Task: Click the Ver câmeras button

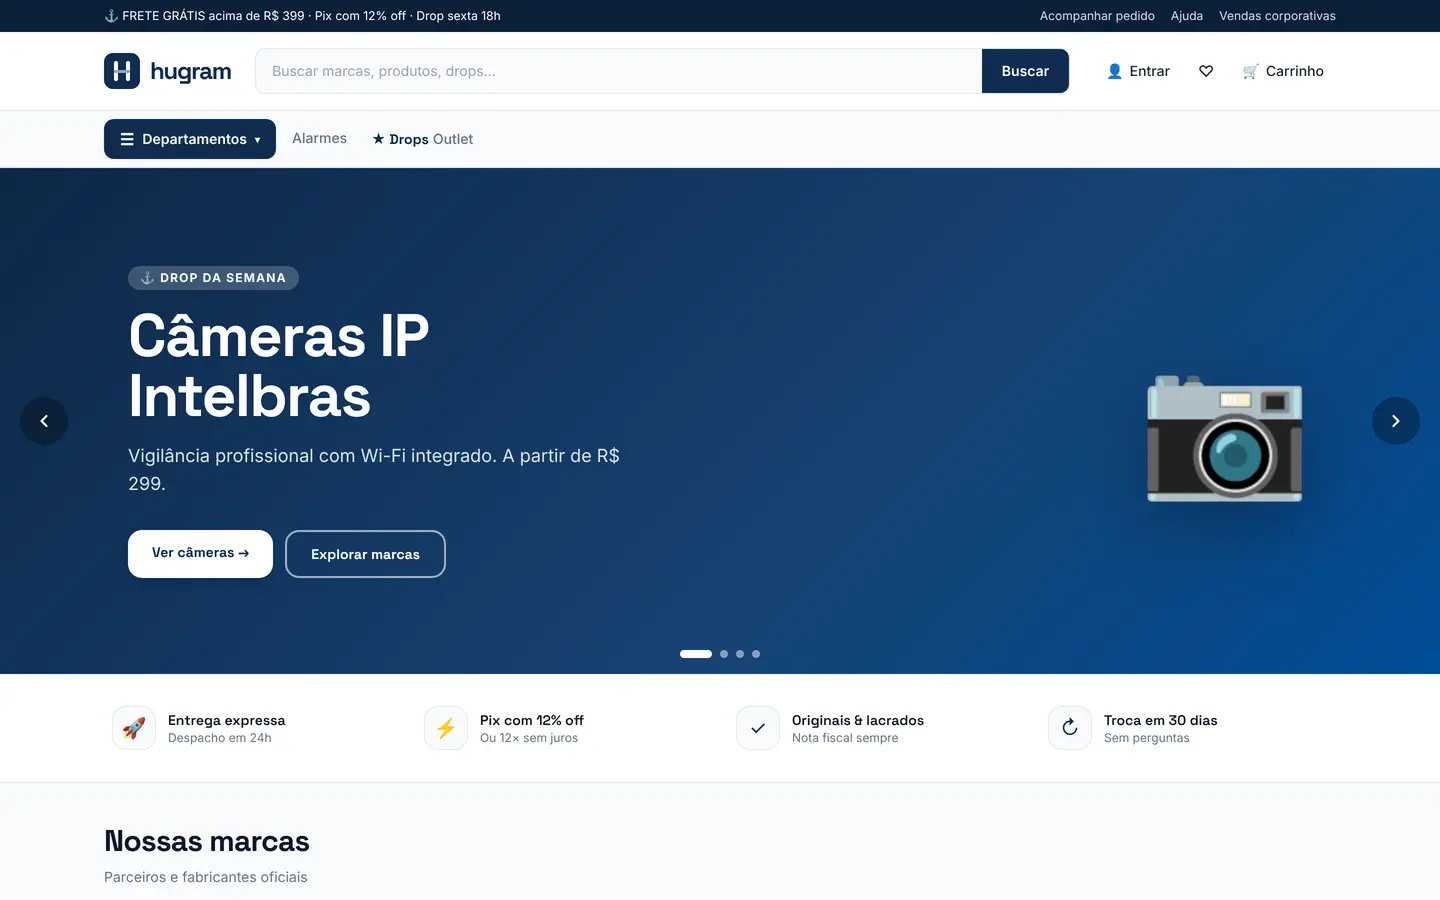Action: point(200,554)
